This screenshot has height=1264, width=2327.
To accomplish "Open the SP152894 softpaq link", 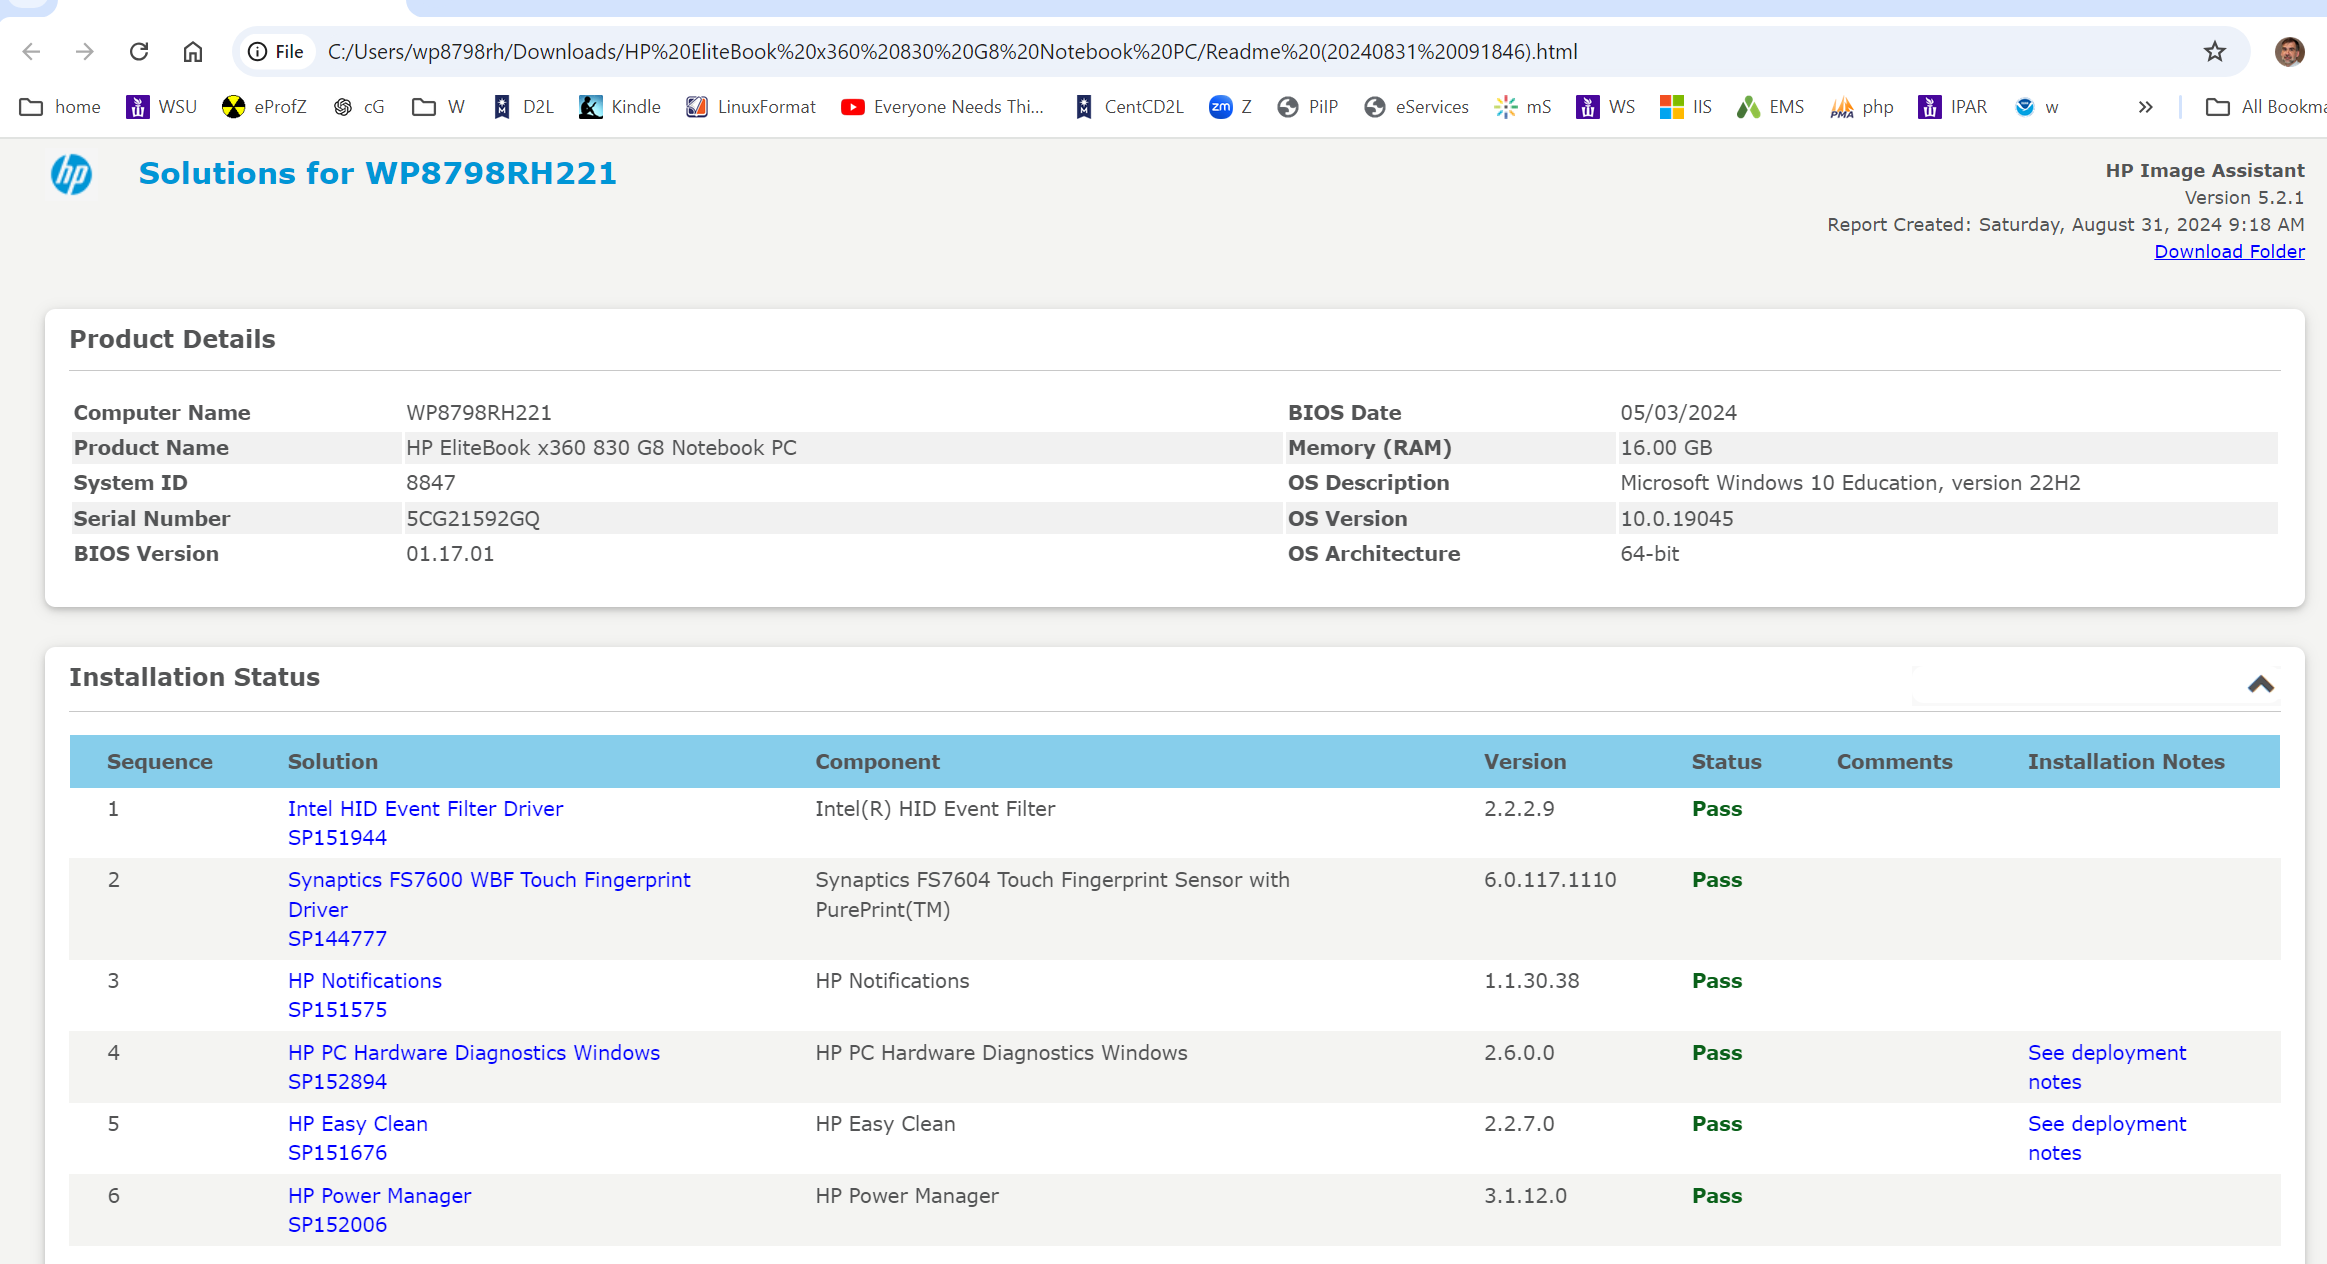I will [x=337, y=1082].
